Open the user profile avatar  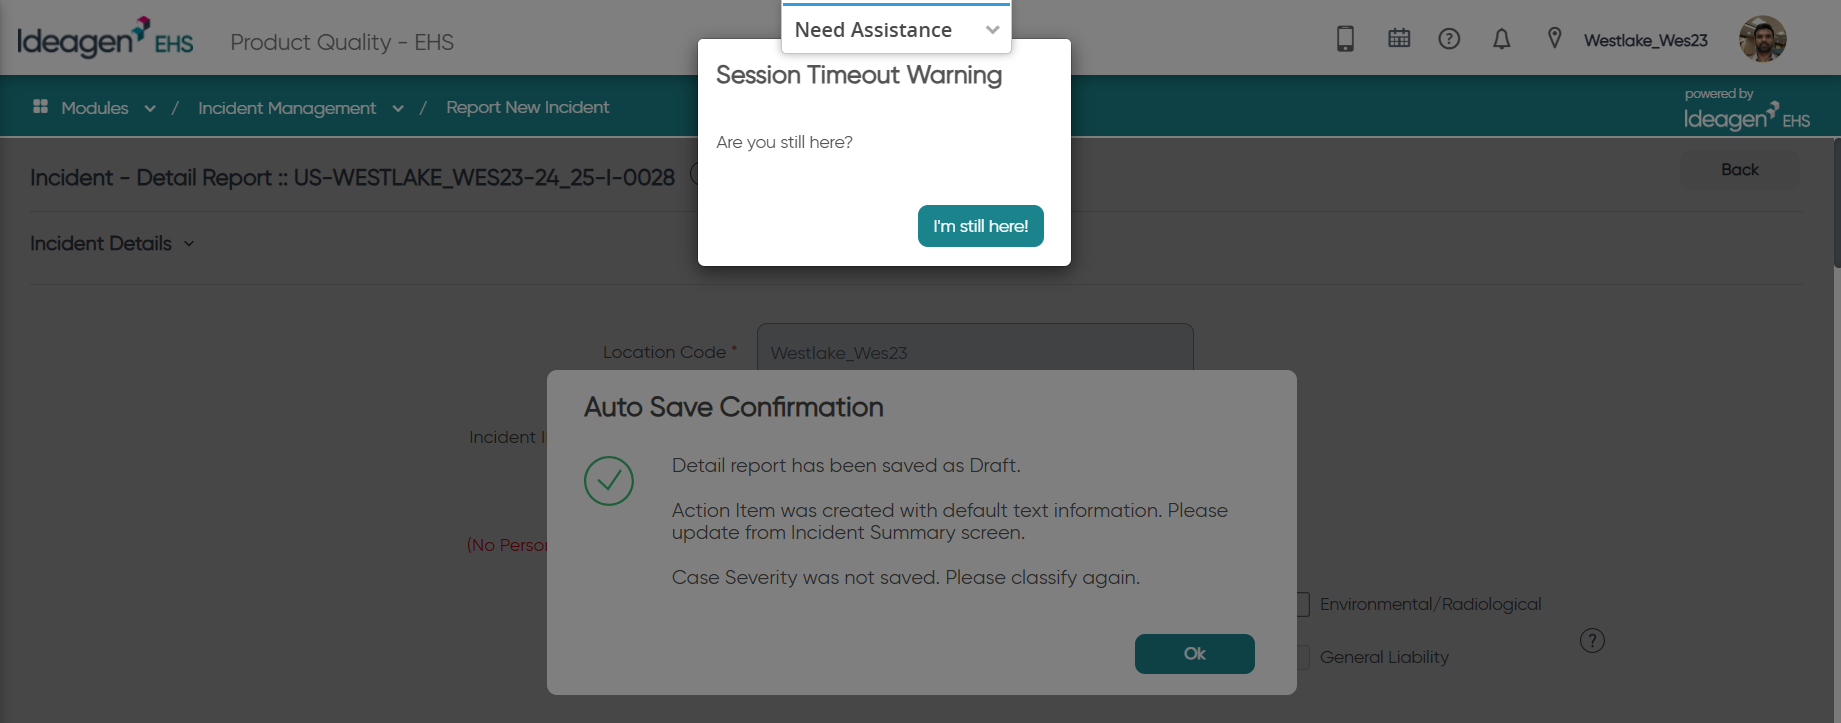pyautogui.click(x=1762, y=39)
